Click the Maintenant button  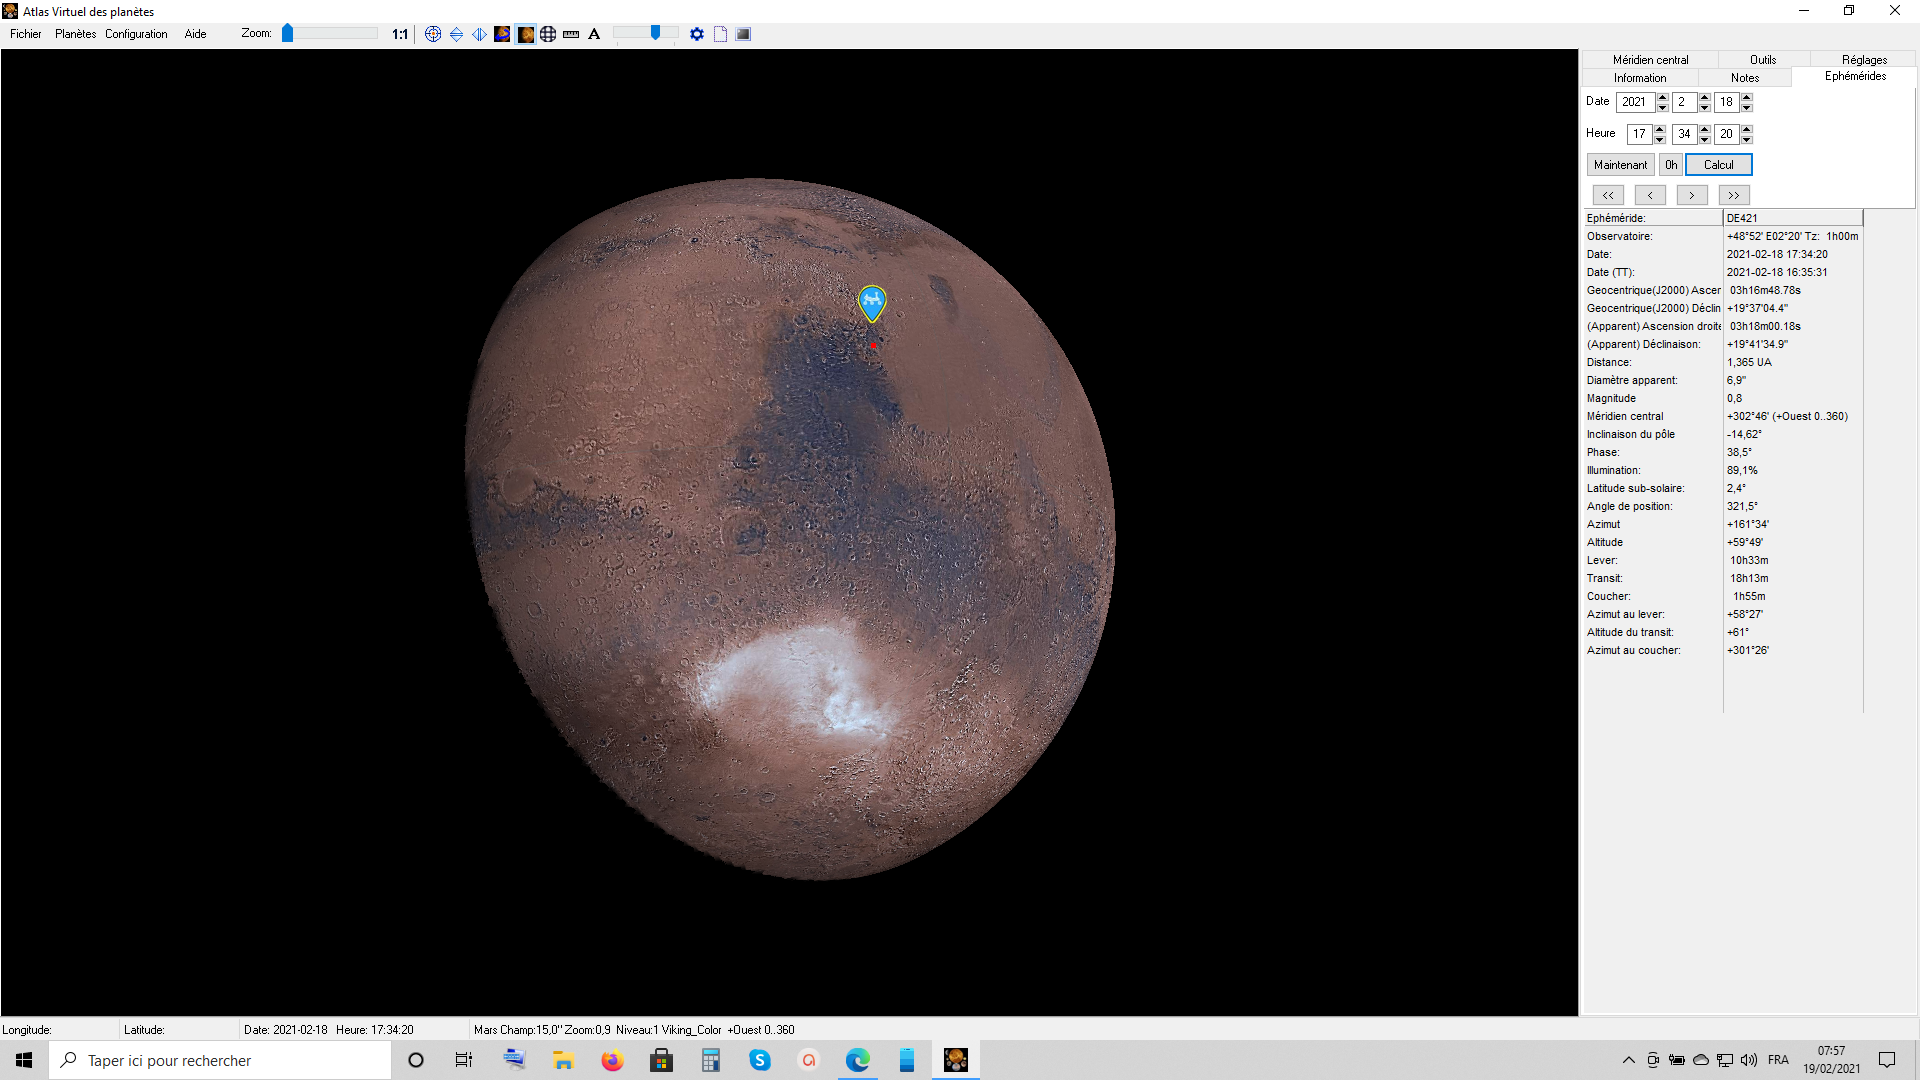(1620, 165)
